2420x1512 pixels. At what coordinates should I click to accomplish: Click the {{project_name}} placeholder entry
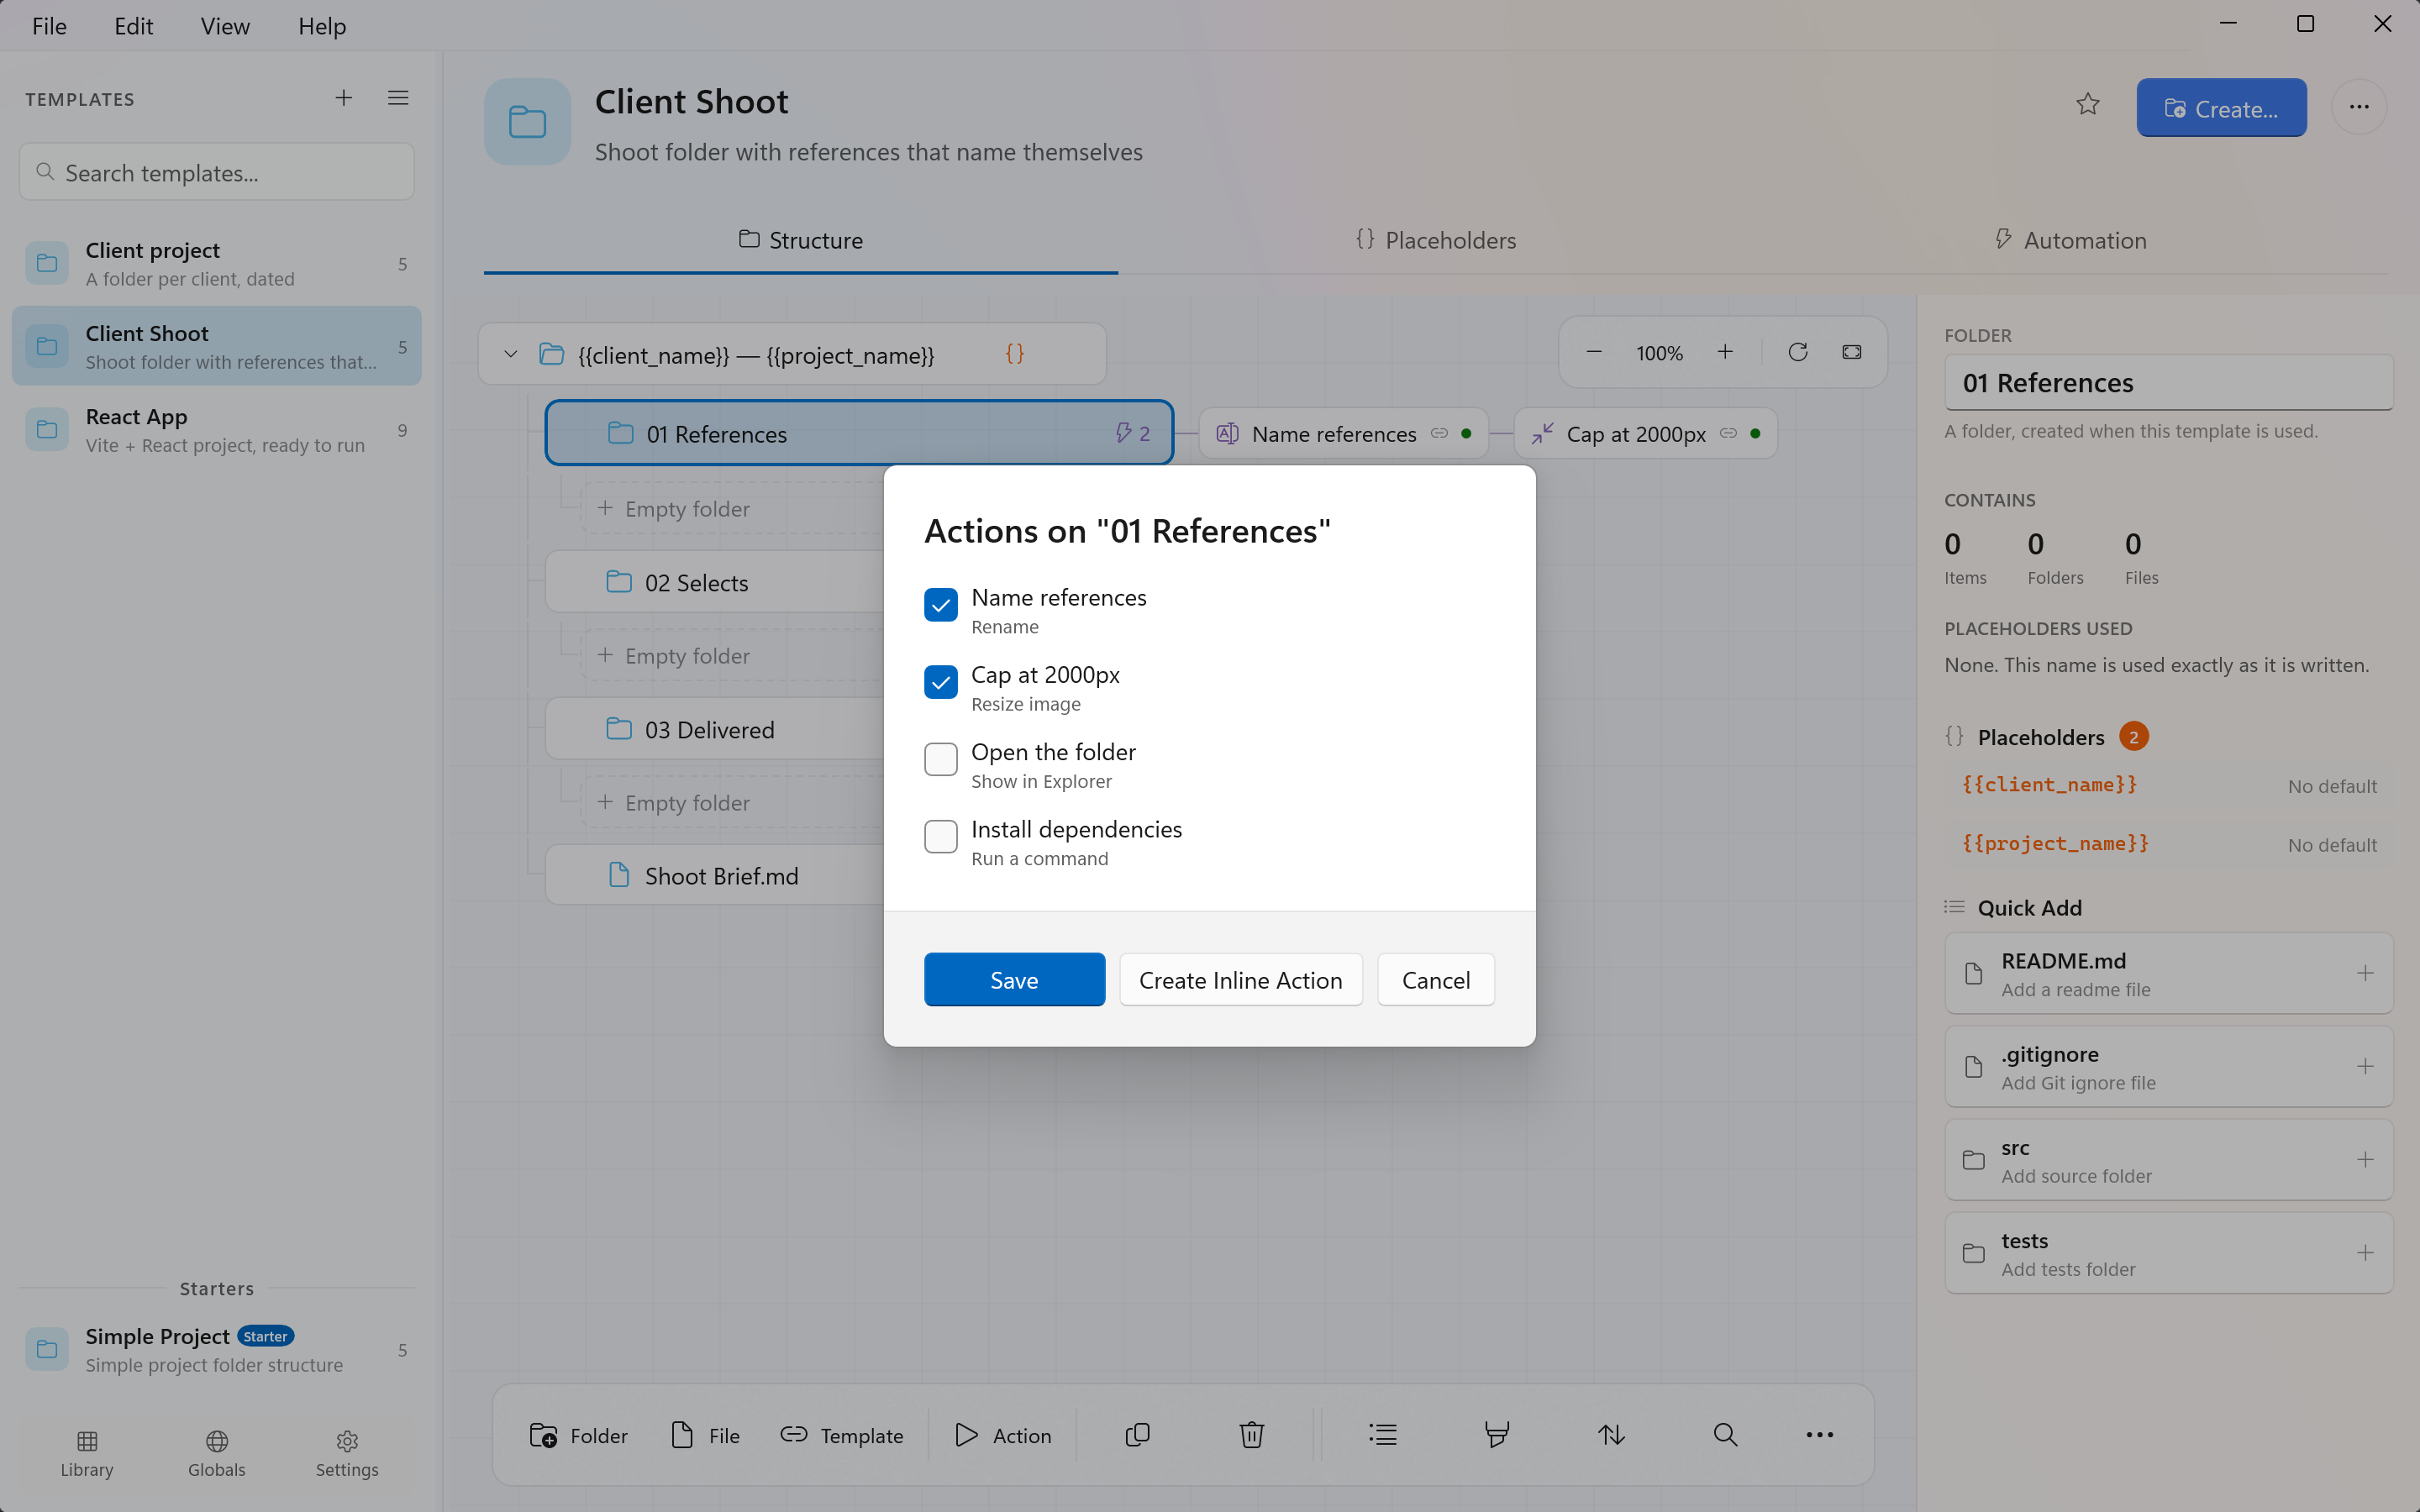(2168, 843)
